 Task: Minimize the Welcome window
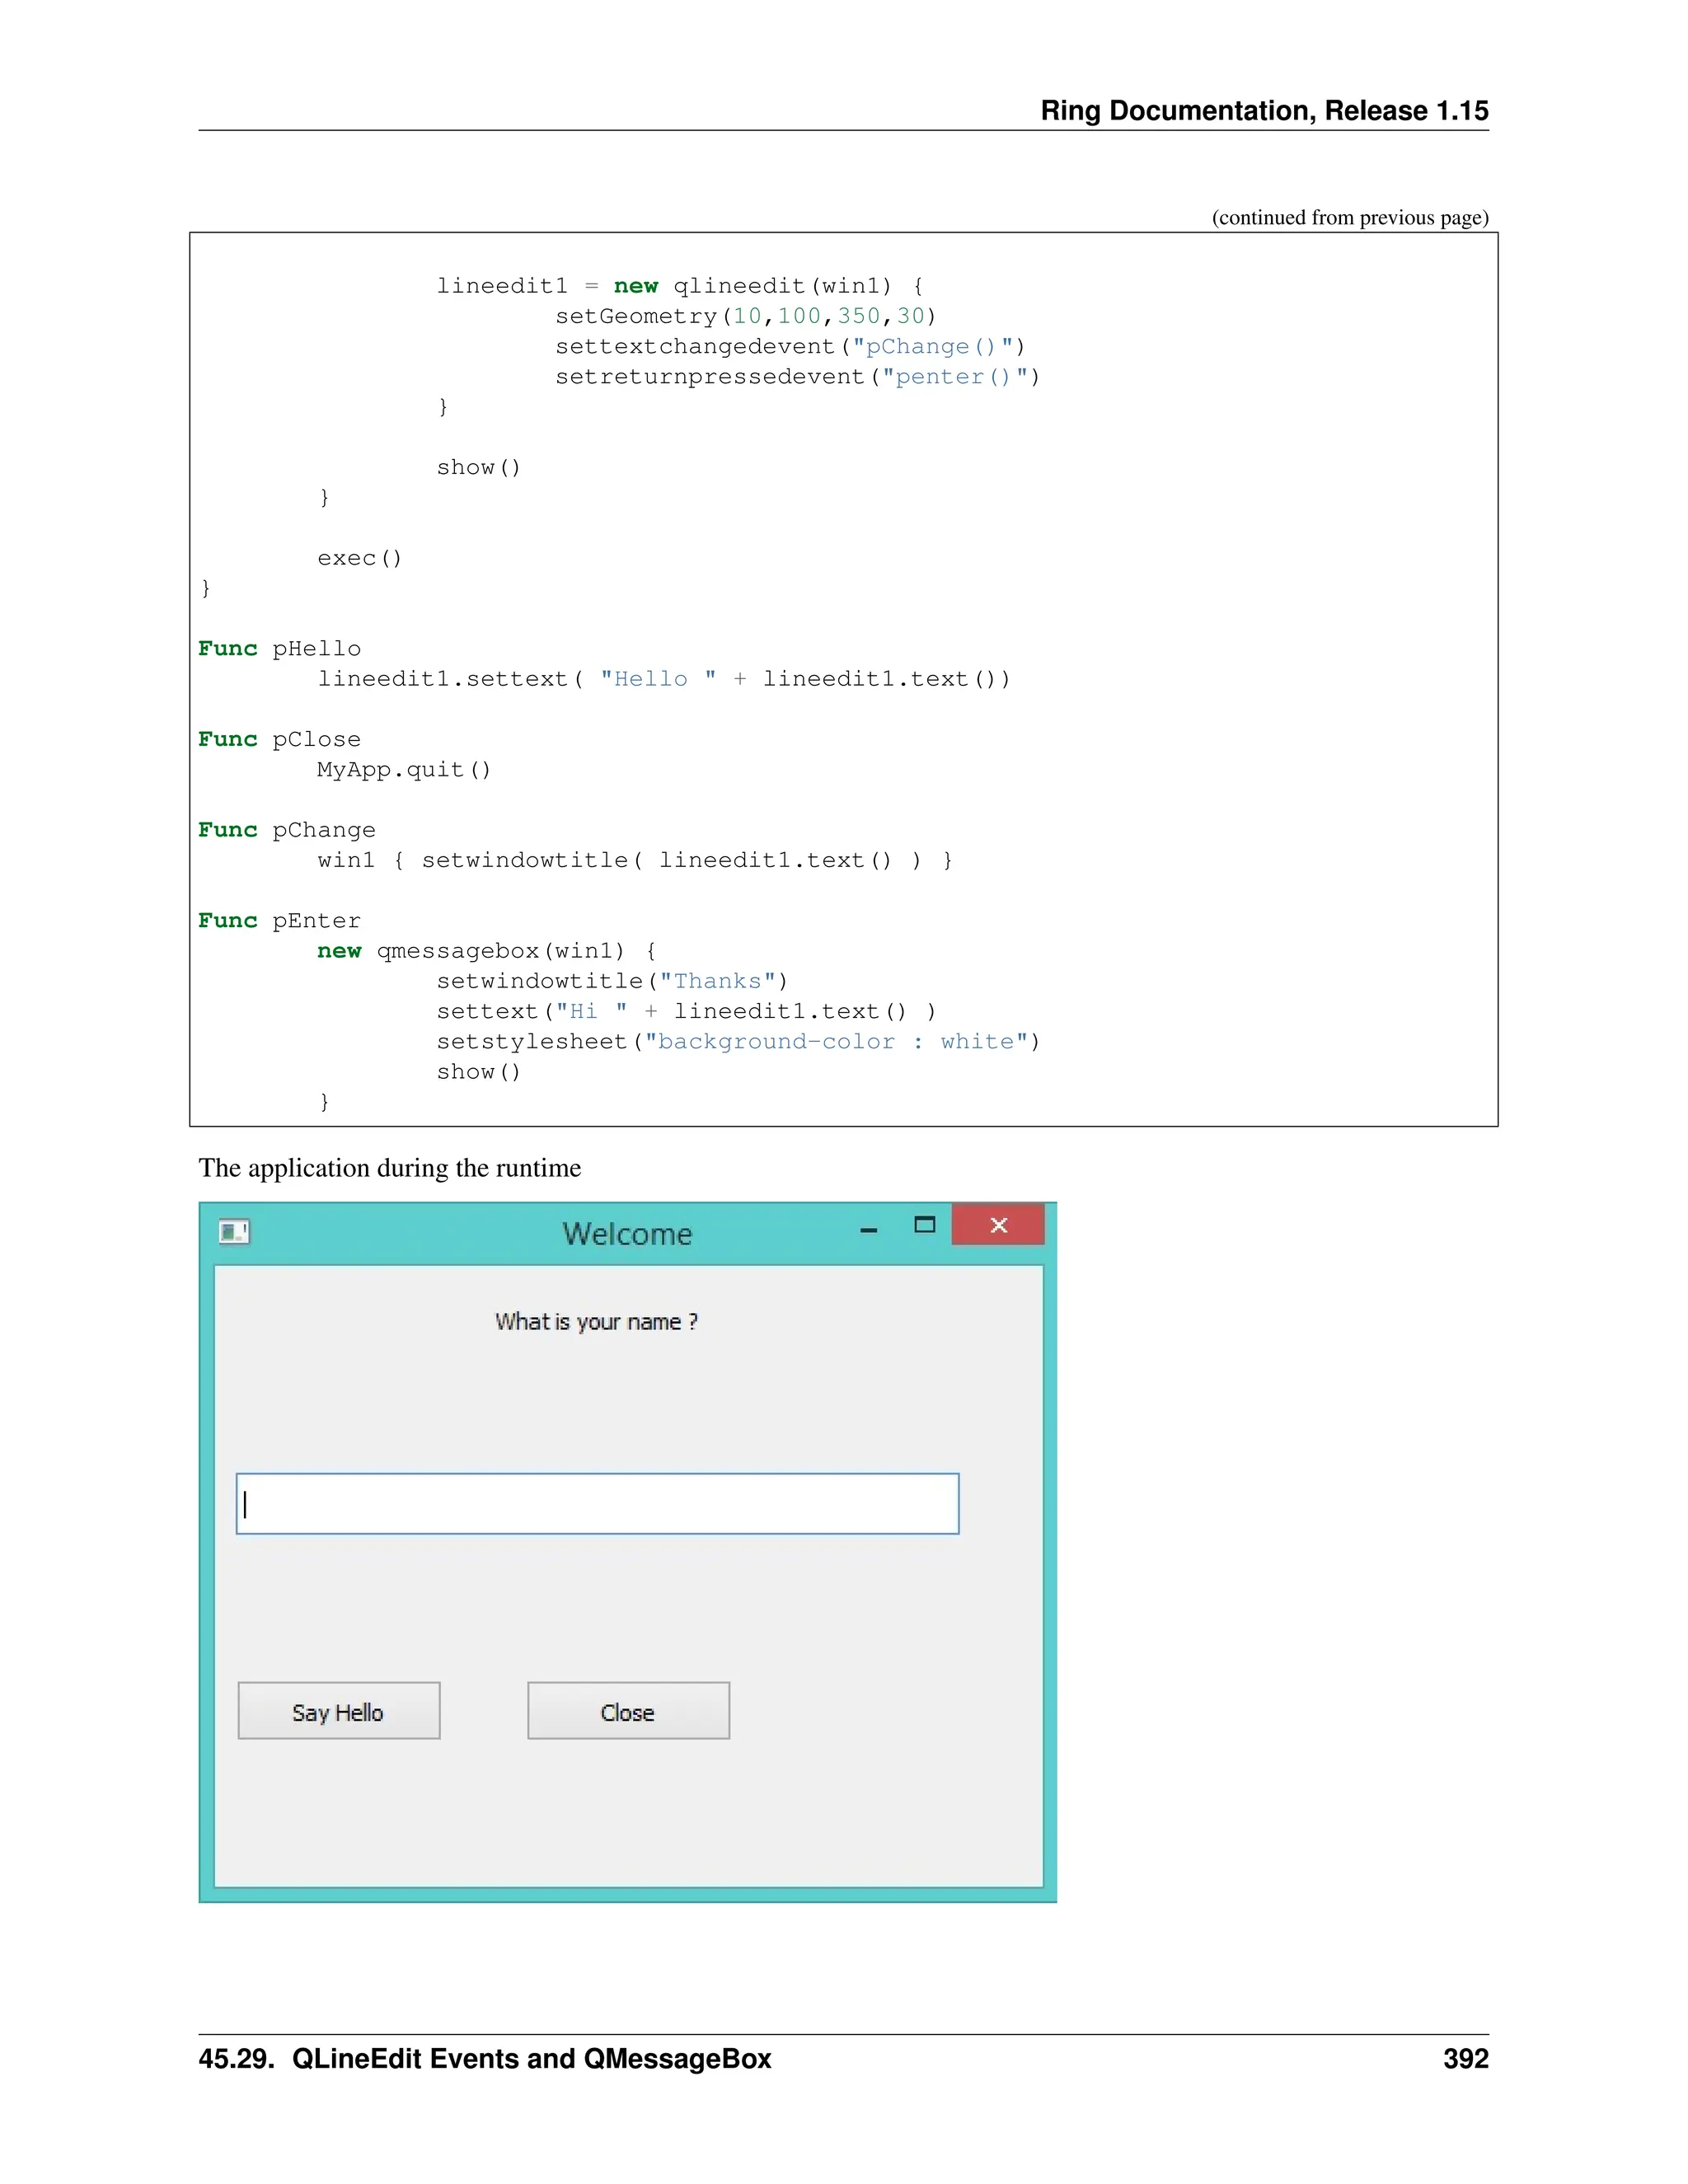[x=868, y=1229]
